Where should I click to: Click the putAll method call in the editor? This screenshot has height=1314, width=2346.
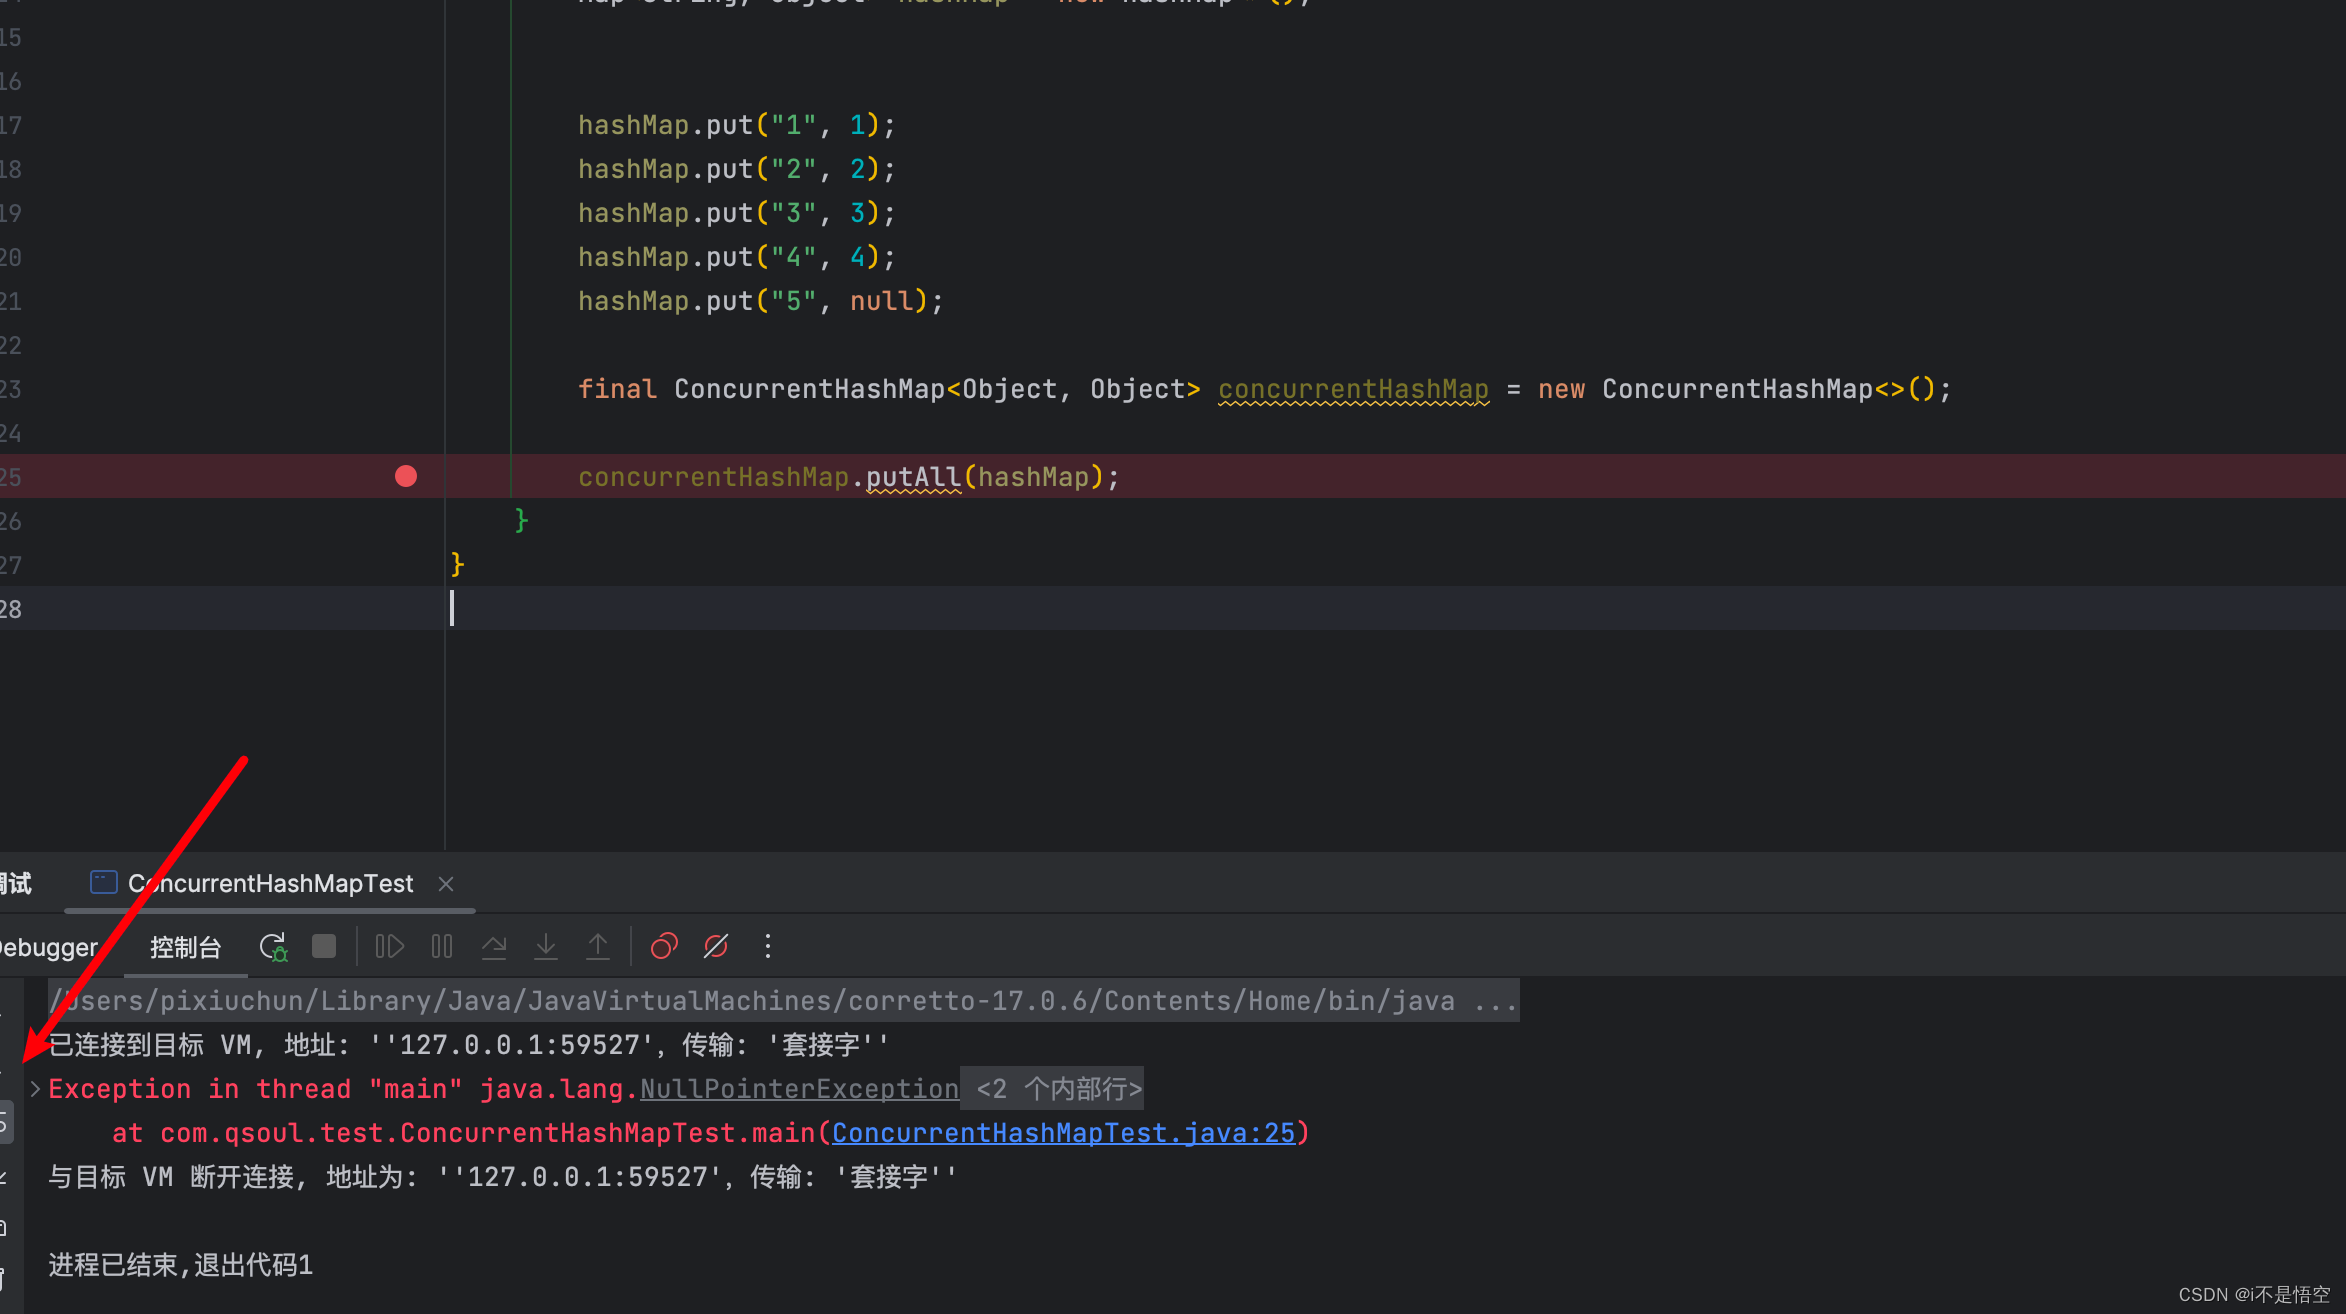click(x=913, y=477)
